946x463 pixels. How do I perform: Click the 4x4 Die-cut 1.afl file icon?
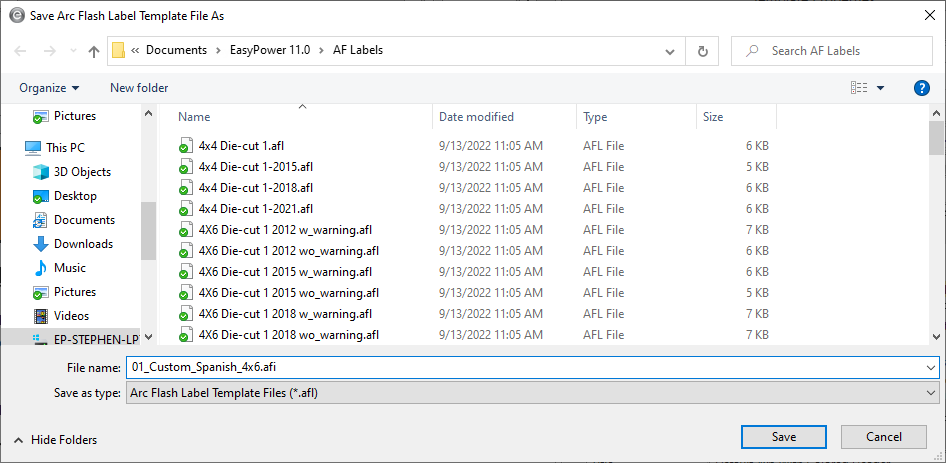click(x=184, y=146)
